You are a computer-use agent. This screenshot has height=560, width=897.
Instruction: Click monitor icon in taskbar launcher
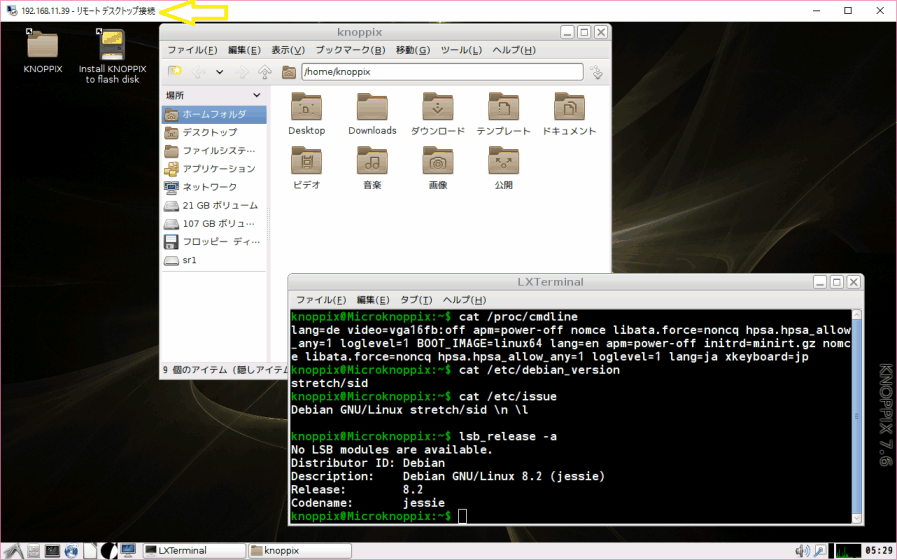(128, 550)
